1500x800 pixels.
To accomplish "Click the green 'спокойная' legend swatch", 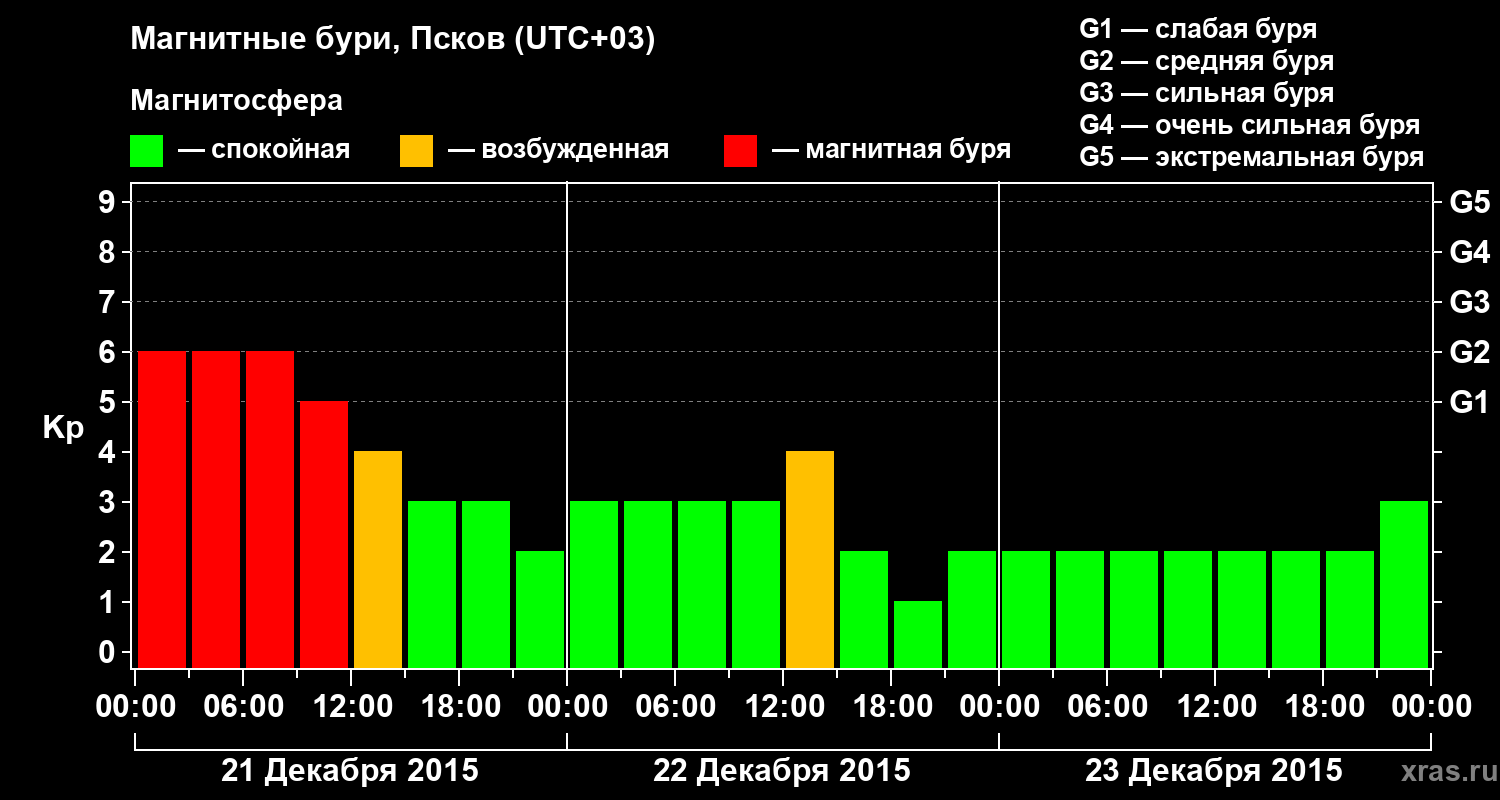I will (147, 151).
